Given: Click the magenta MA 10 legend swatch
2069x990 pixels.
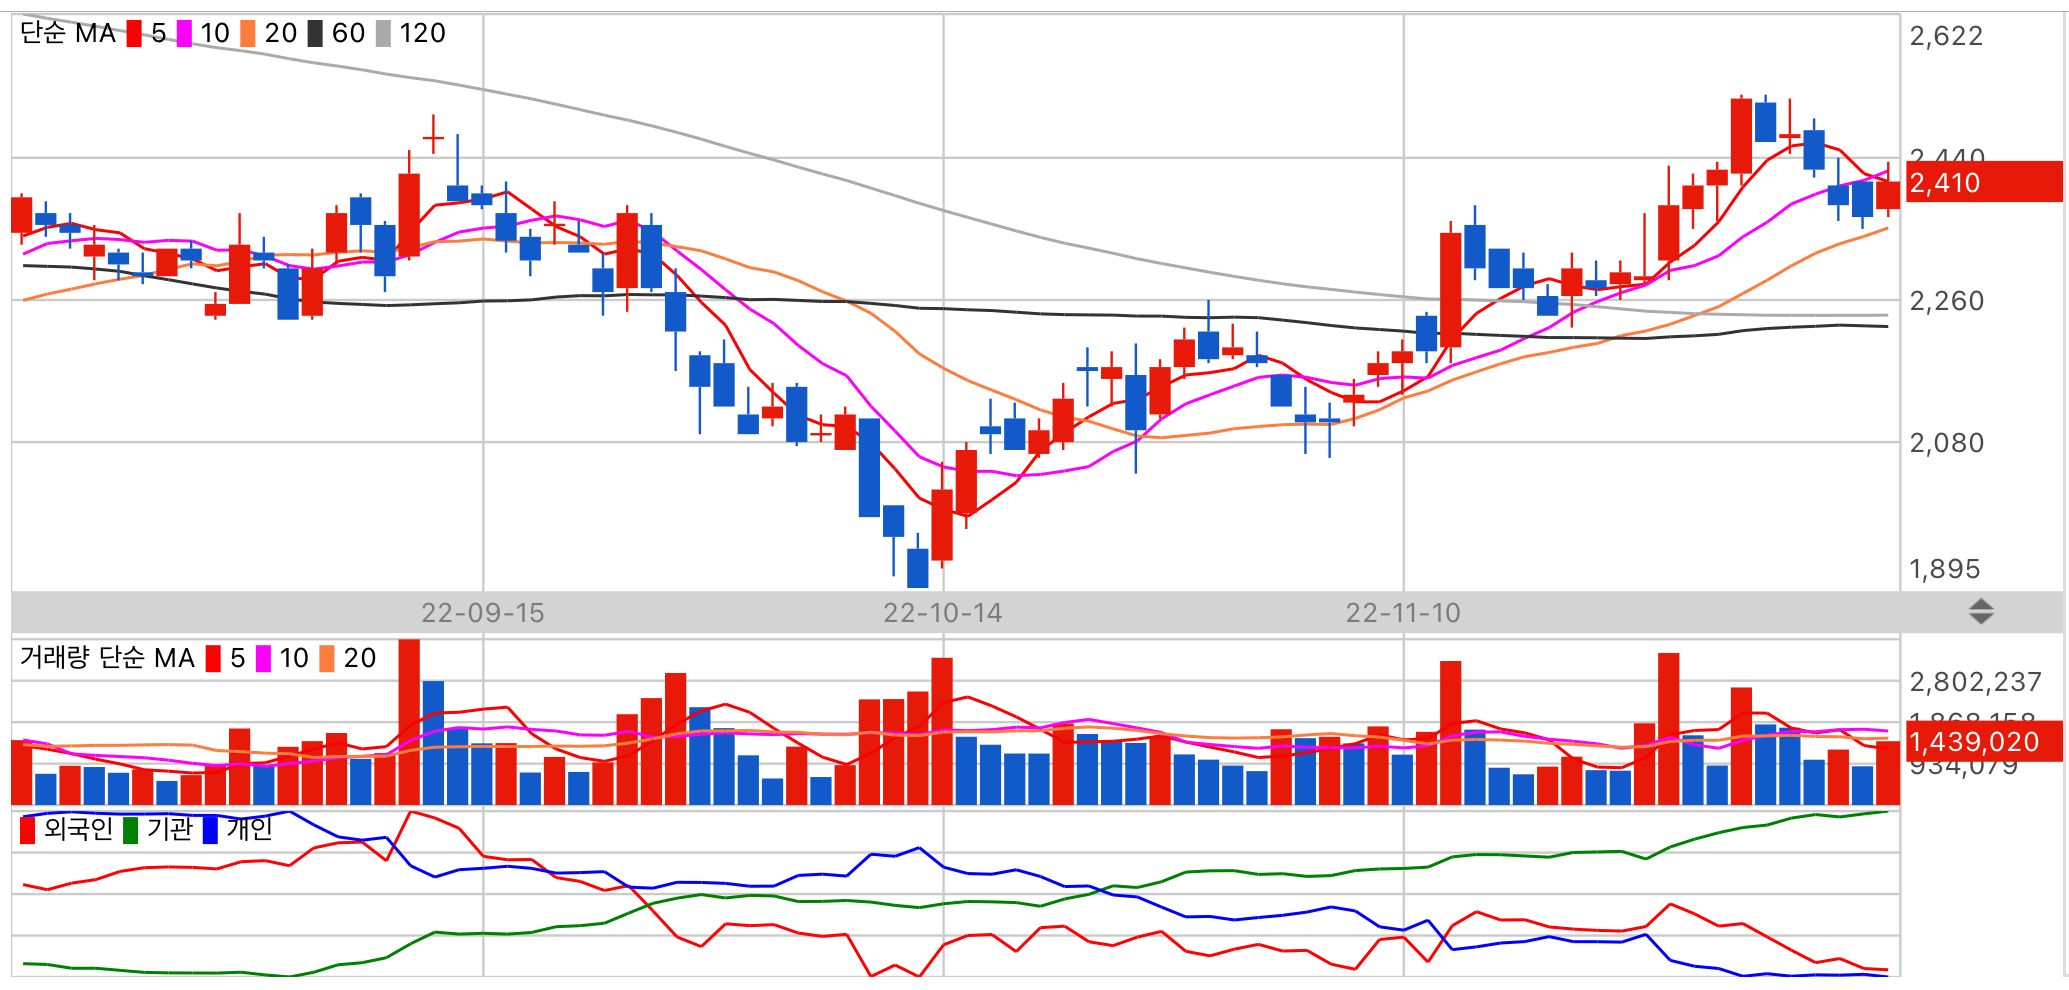Looking at the screenshot, I should [x=184, y=34].
